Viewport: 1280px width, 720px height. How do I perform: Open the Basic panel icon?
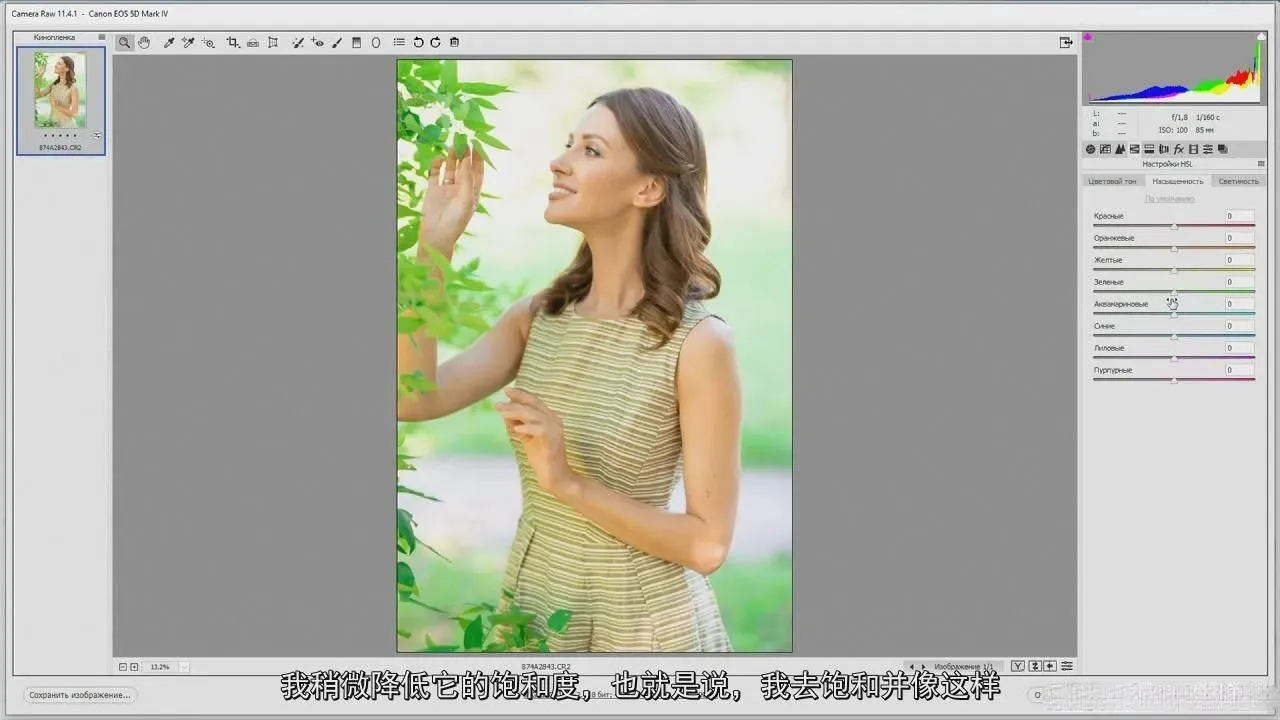[x=1091, y=149]
